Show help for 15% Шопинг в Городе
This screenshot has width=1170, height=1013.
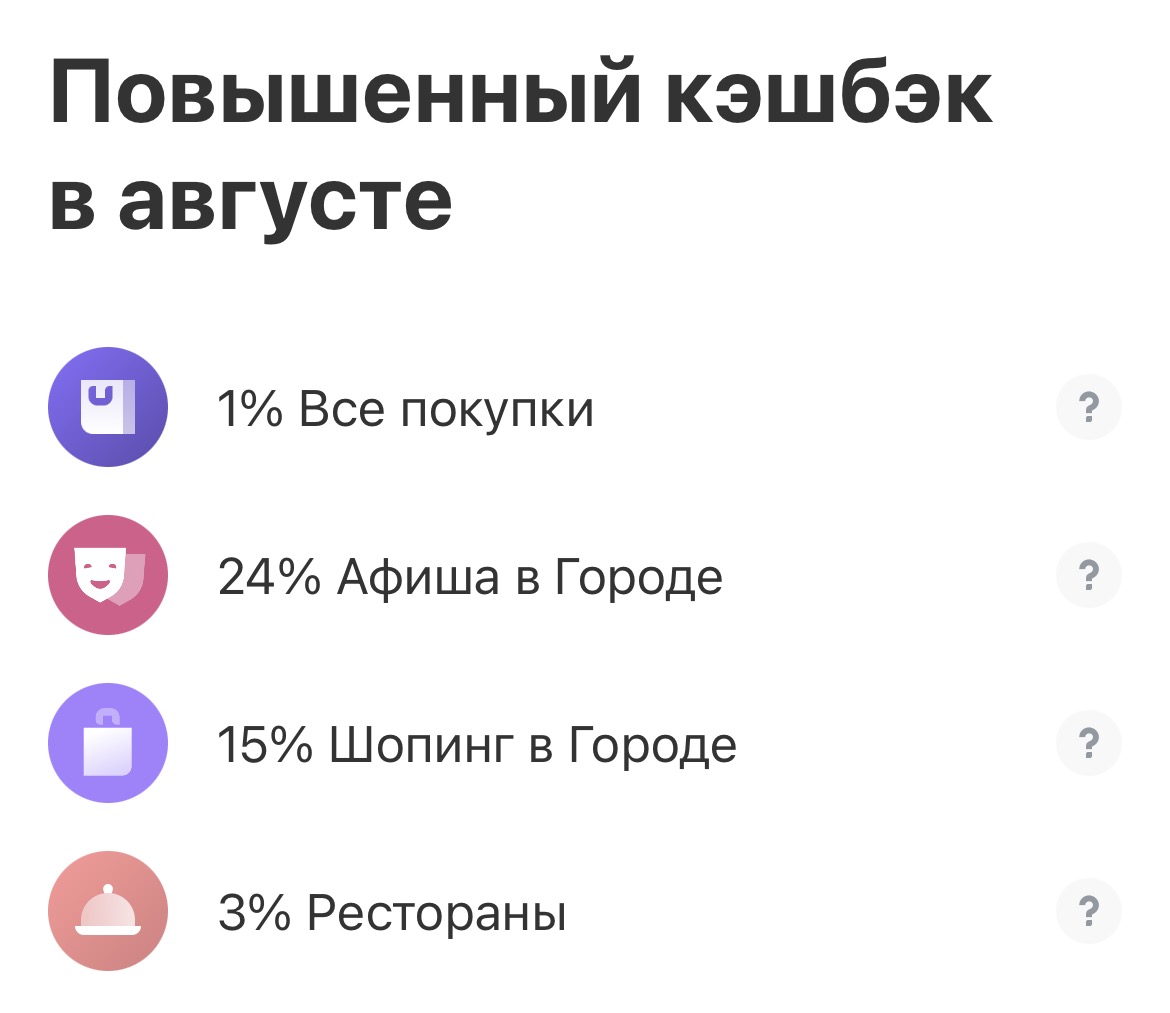[x=1089, y=743]
